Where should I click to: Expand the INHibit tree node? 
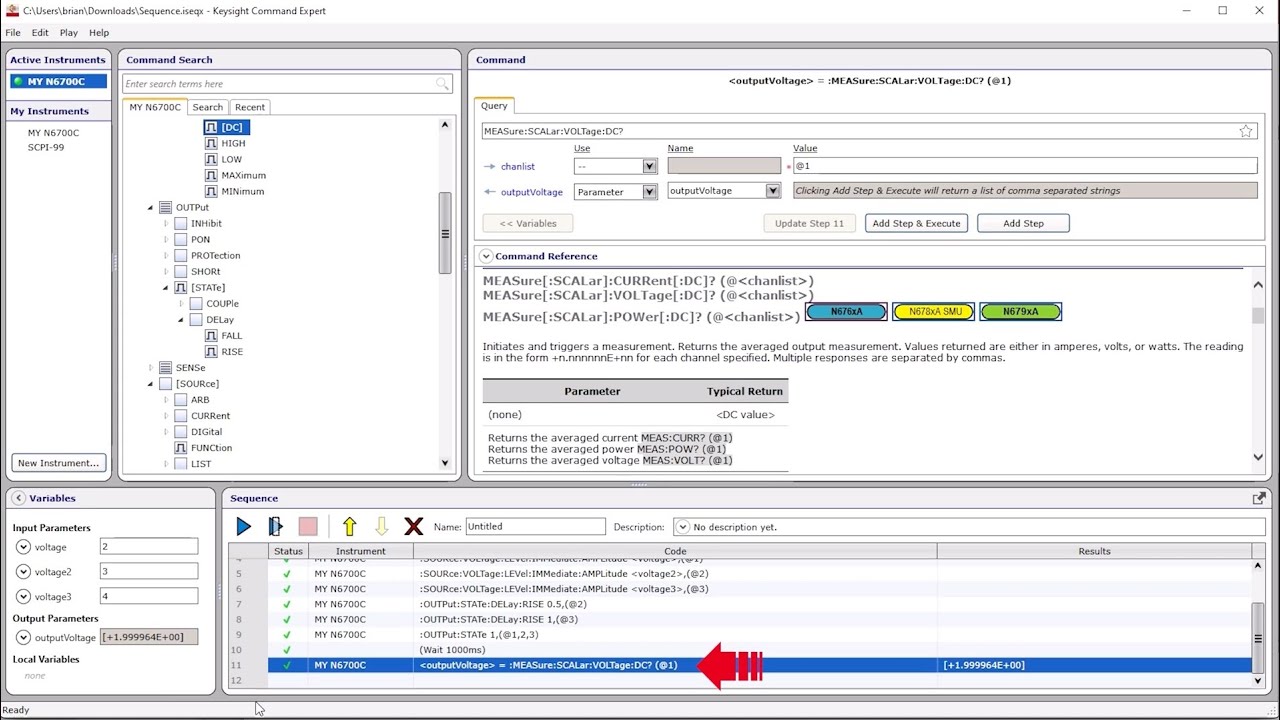166,224
